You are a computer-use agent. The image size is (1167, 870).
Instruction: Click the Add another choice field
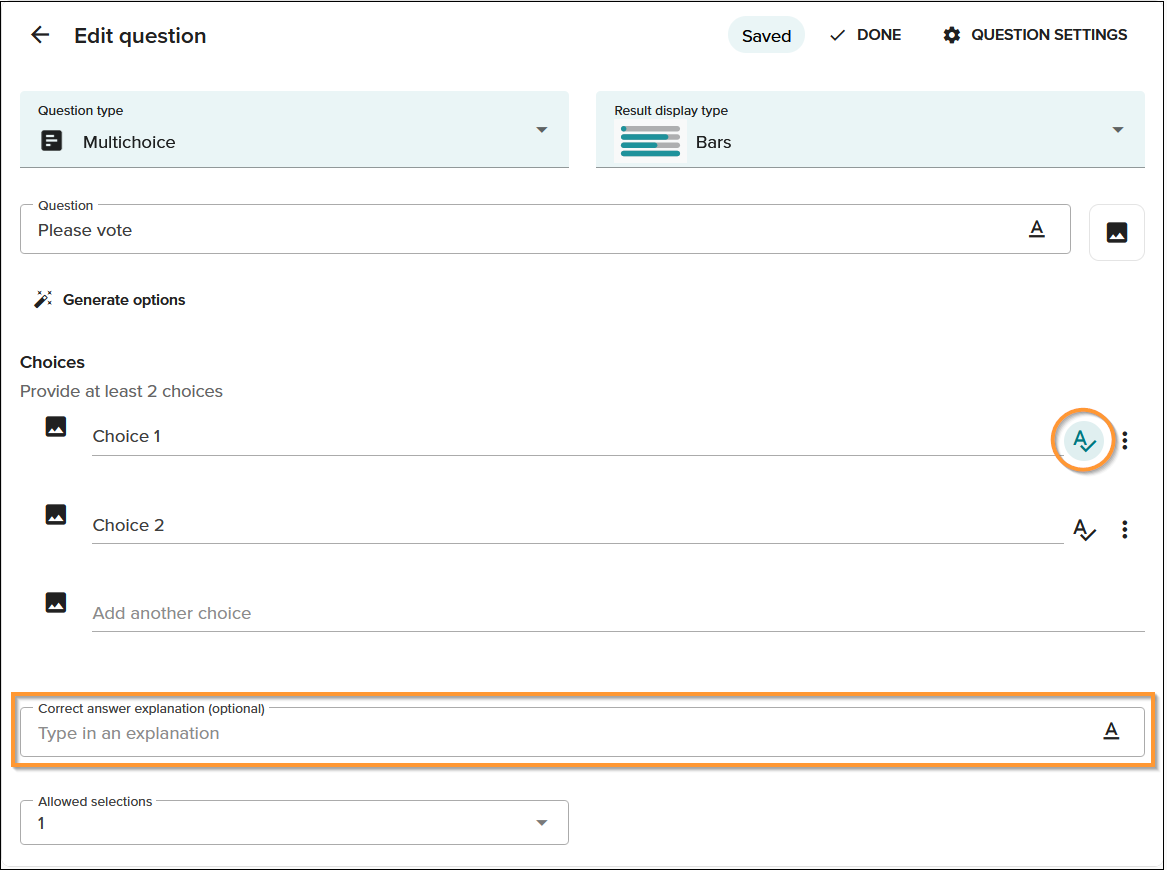[x=618, y=612]
